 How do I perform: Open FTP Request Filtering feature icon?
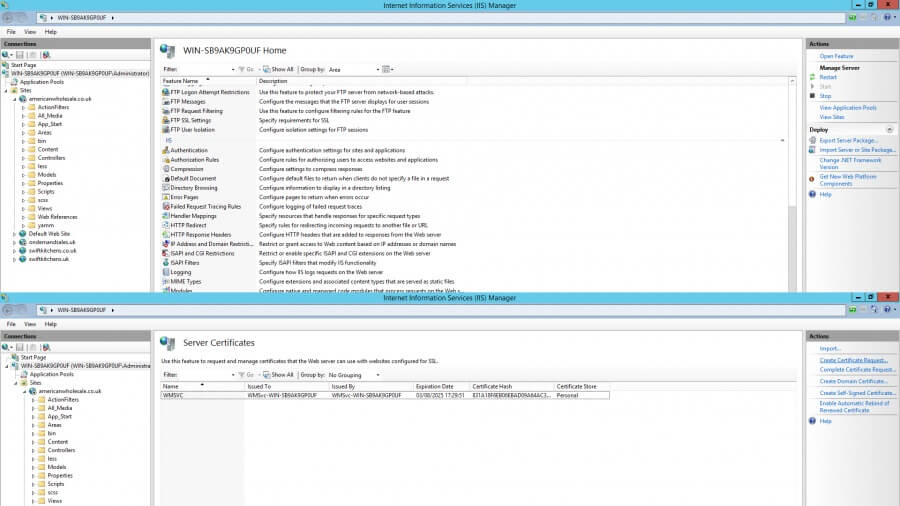click(166, 111)
